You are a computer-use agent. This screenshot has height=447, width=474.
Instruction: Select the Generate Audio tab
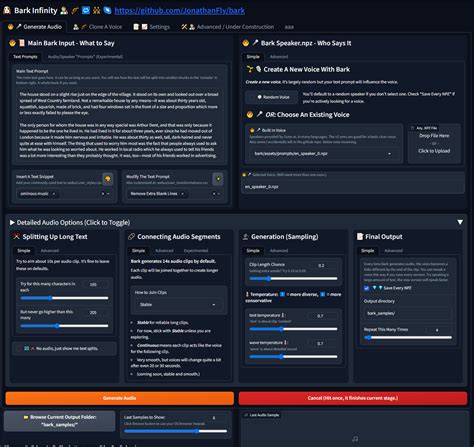(35, 27)
